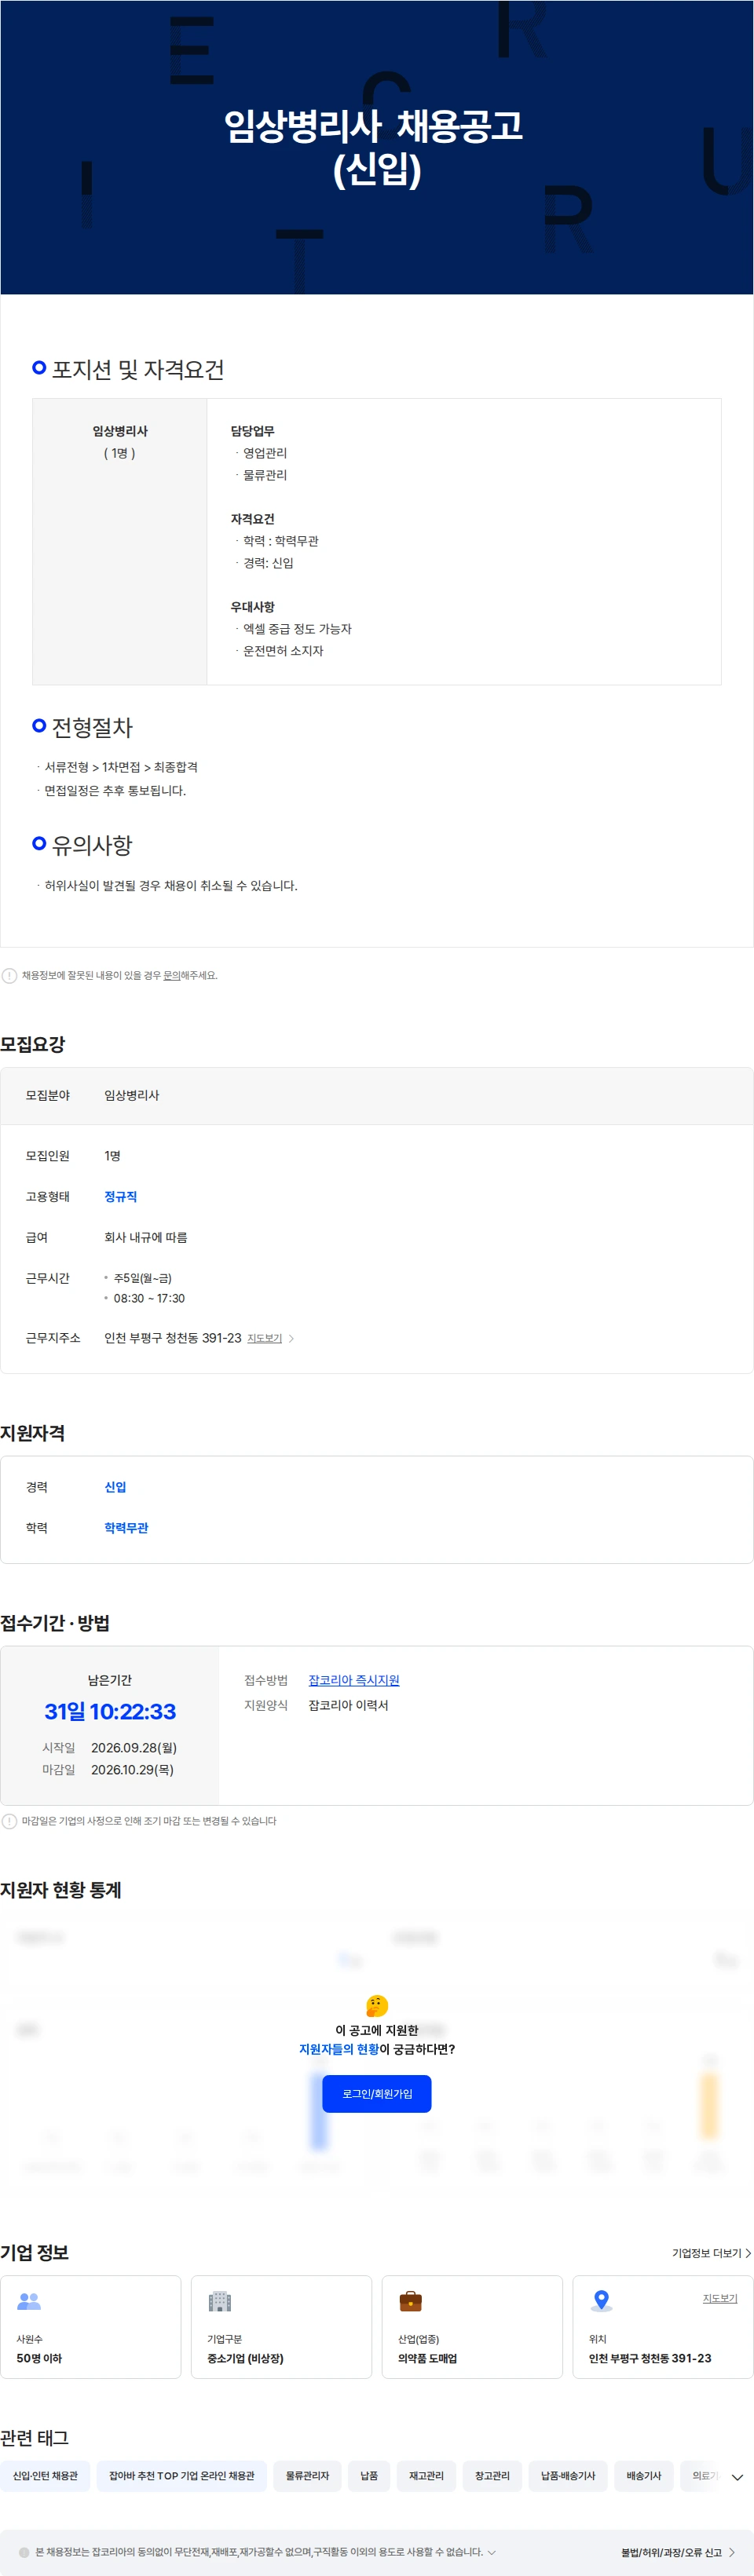This screenshot has height=2576, width=754.
Task: Click the remaining time 31일 10:22:33
Action: click(x=110, y=1711)
